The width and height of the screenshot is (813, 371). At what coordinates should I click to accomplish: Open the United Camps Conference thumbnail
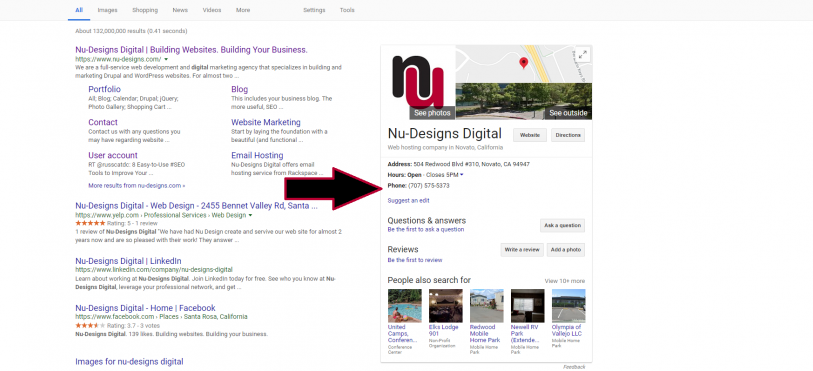(404, 306)
